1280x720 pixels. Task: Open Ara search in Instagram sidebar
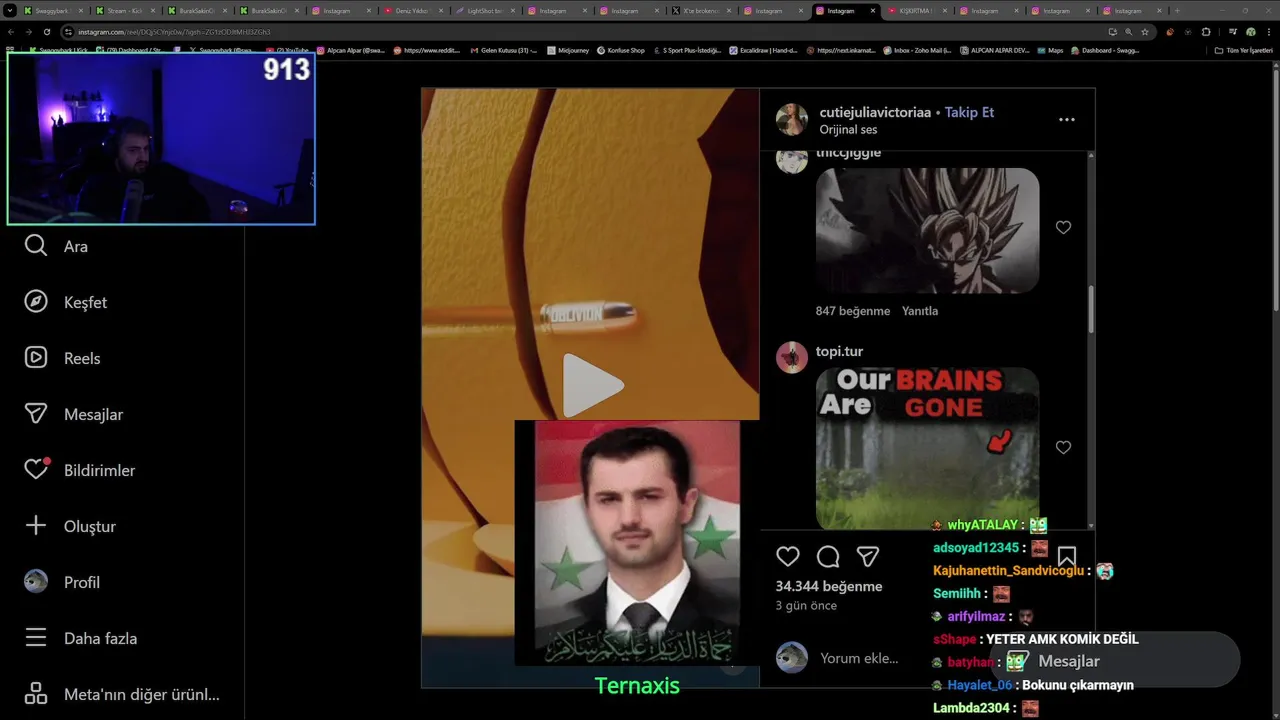(x=56, y=246)
